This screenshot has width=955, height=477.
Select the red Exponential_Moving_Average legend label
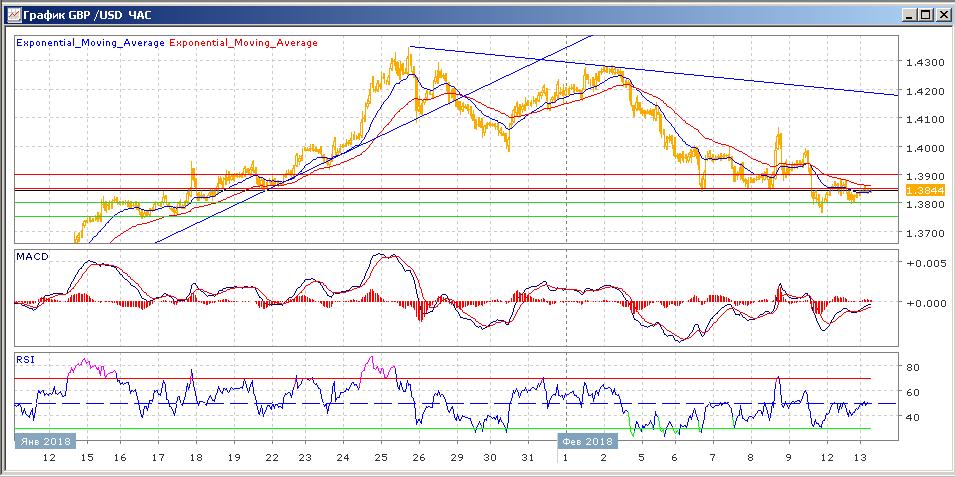(x=245, y=43)
